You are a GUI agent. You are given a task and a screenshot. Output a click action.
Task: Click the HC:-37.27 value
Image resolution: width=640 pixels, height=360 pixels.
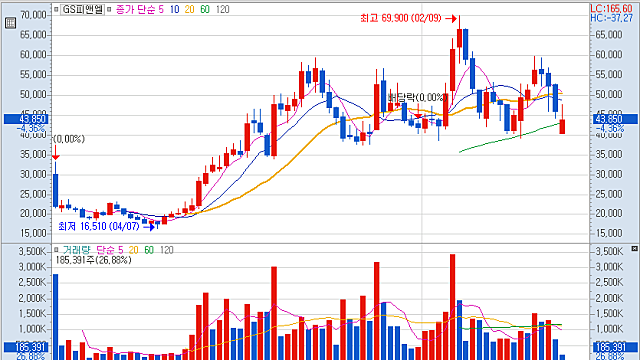click(611, 18)
